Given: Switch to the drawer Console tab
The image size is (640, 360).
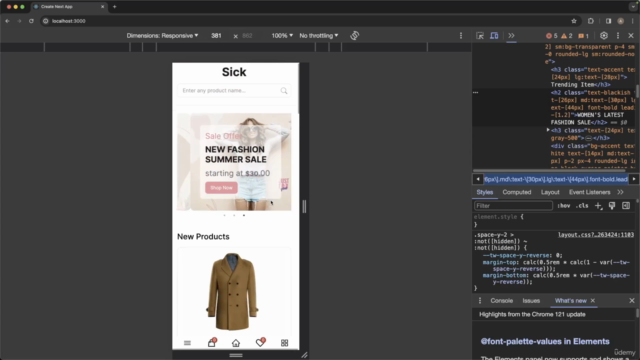Looking at the screenshot, I should [x=501, y=301].
